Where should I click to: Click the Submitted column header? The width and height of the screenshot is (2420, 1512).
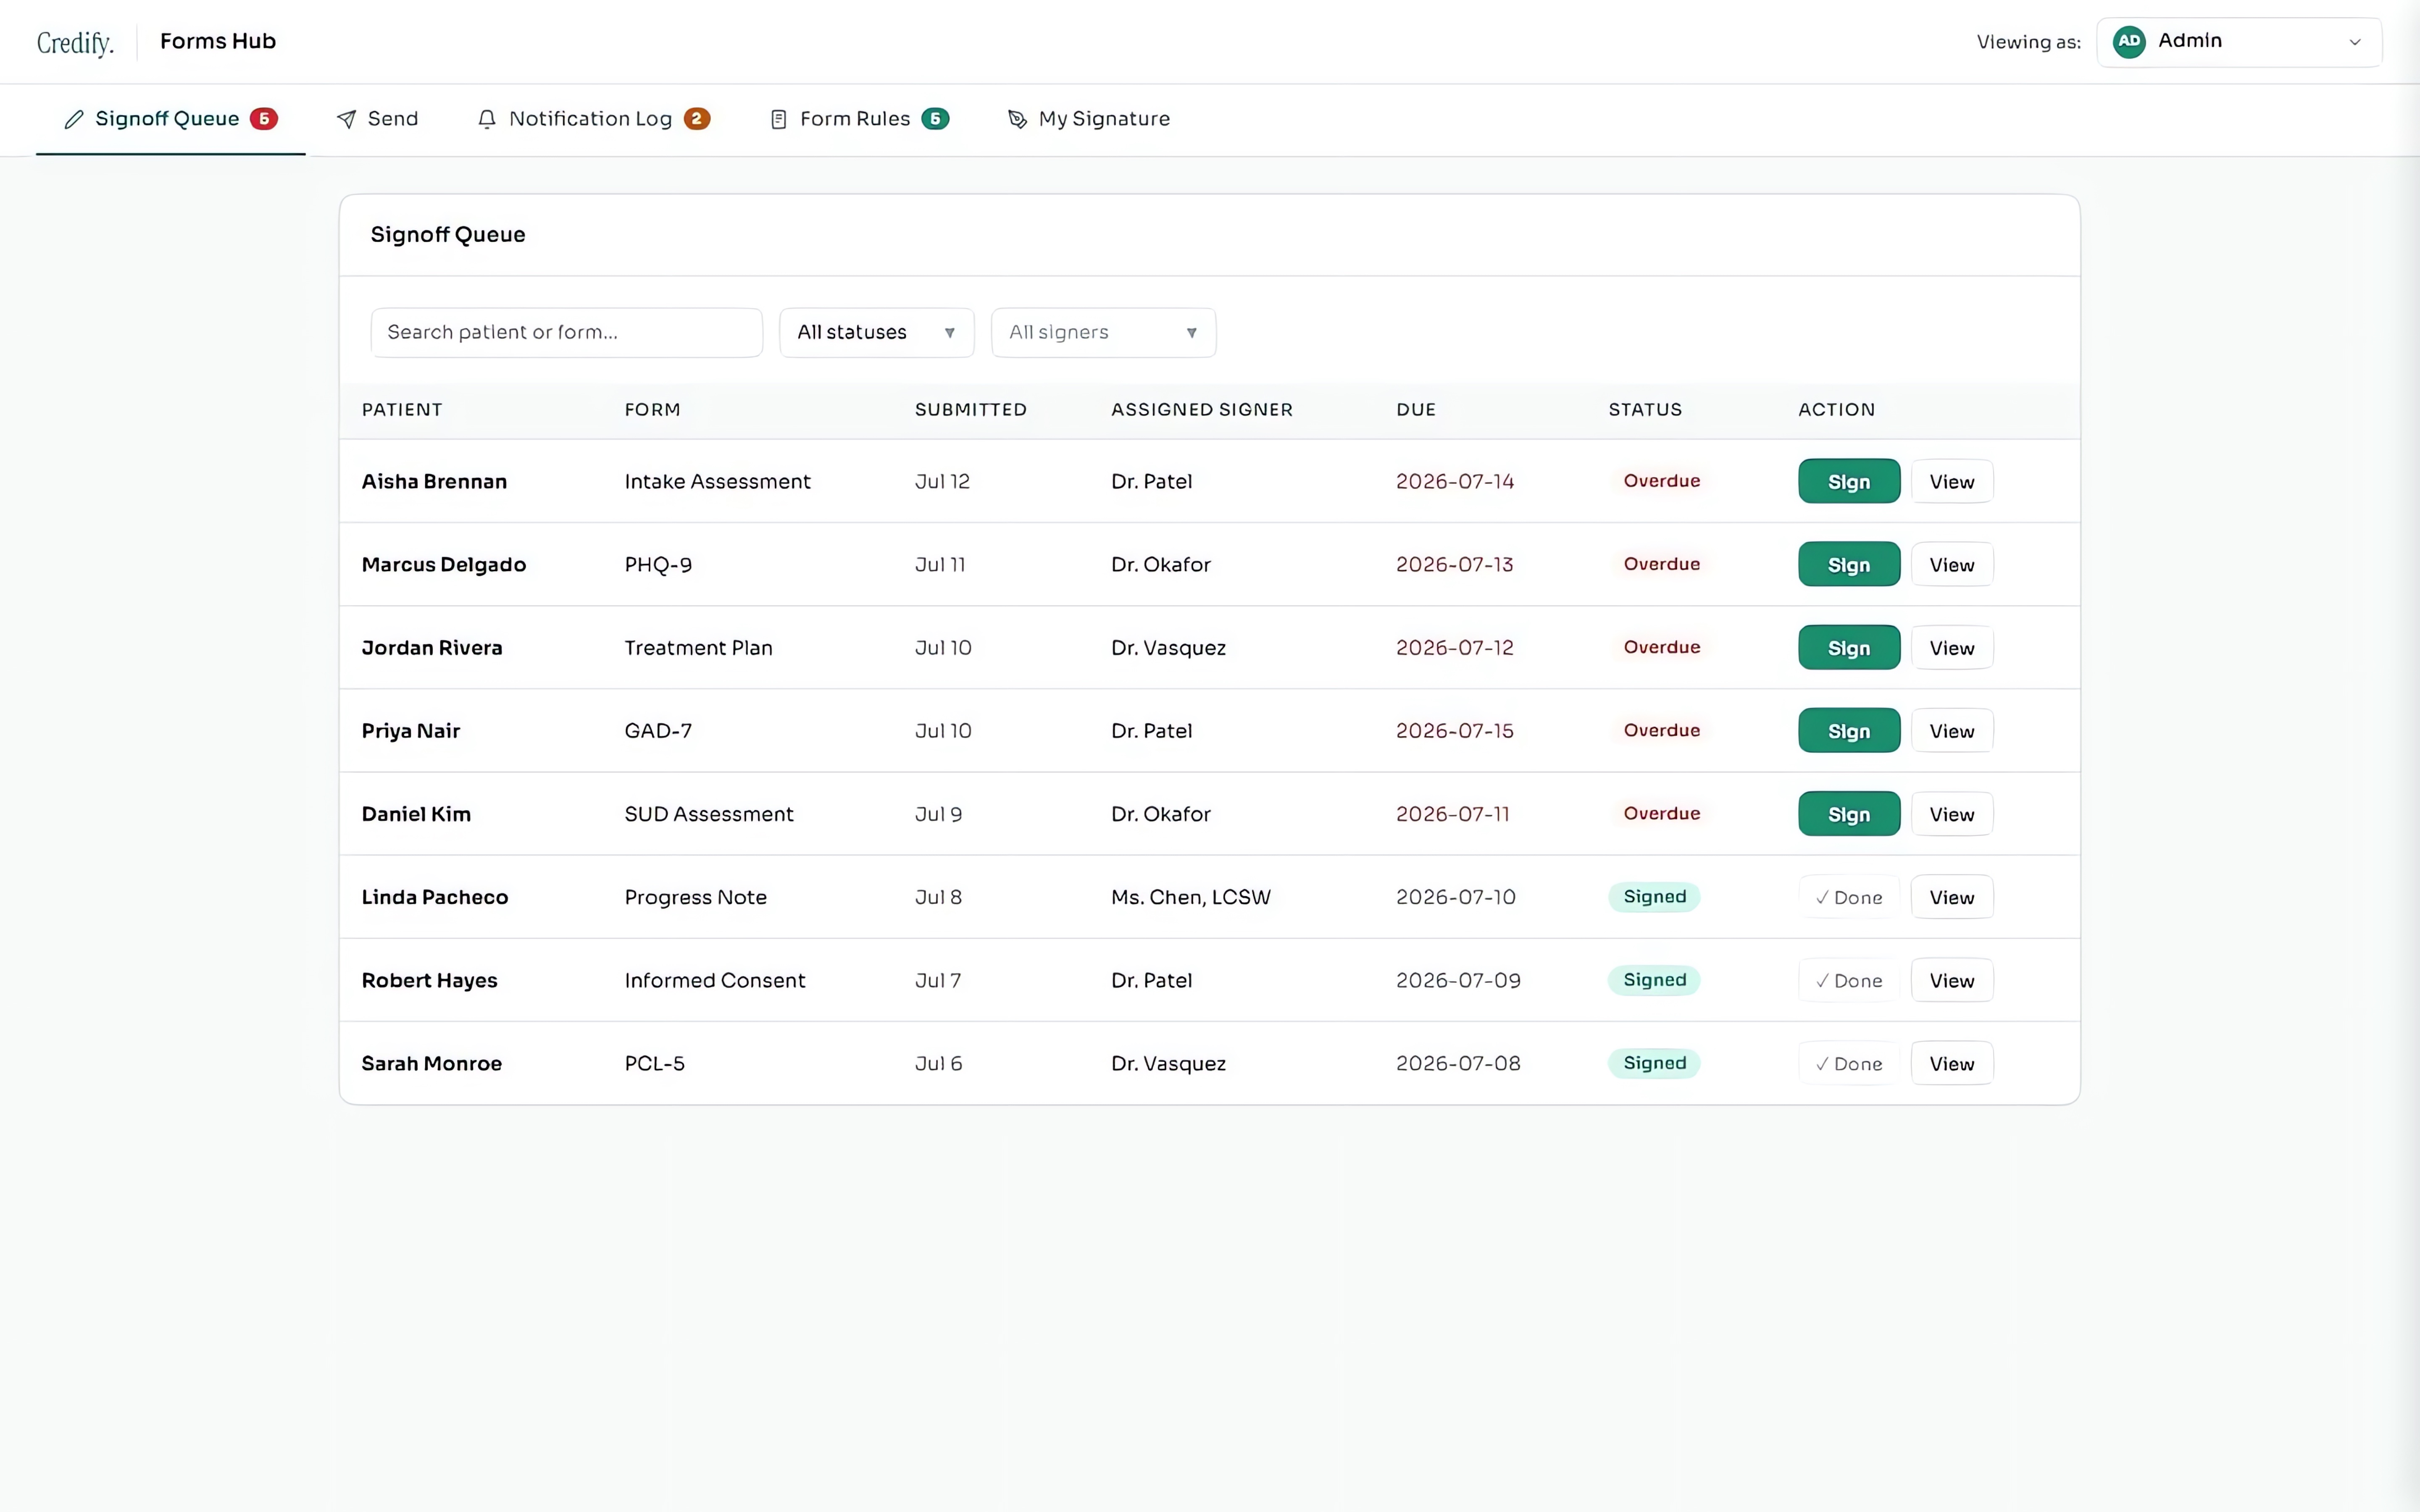coord(970,409)
